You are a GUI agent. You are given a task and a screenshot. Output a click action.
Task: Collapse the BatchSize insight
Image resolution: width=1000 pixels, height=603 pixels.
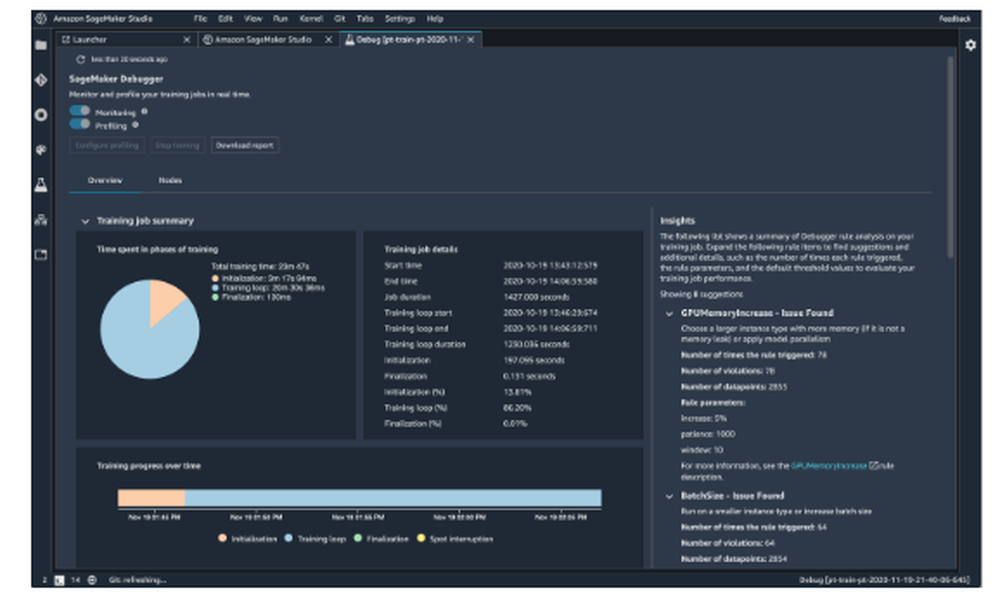[x=669, y=496]
